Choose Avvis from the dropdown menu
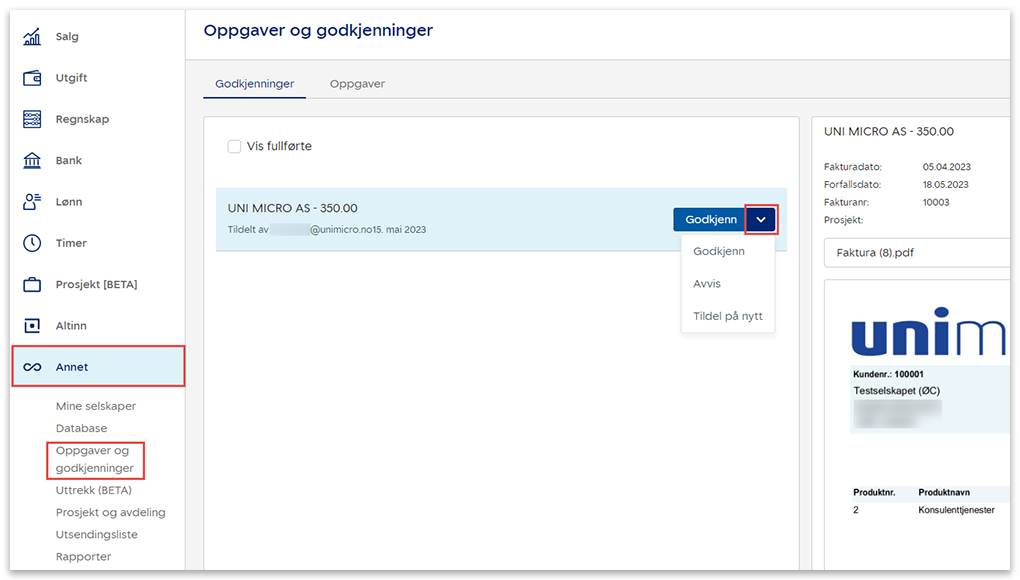This screenshot has width=1020, height=580. [707, 284]
